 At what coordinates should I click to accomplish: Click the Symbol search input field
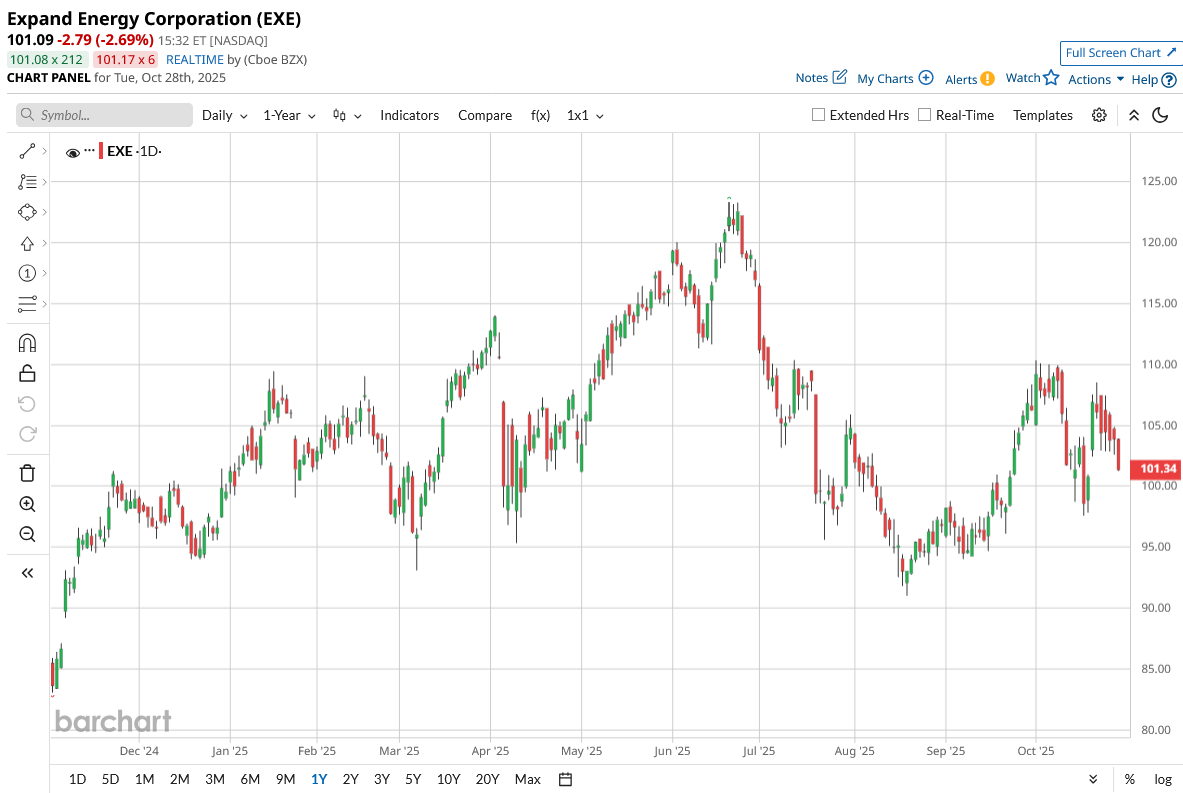[x=104, y=115]
